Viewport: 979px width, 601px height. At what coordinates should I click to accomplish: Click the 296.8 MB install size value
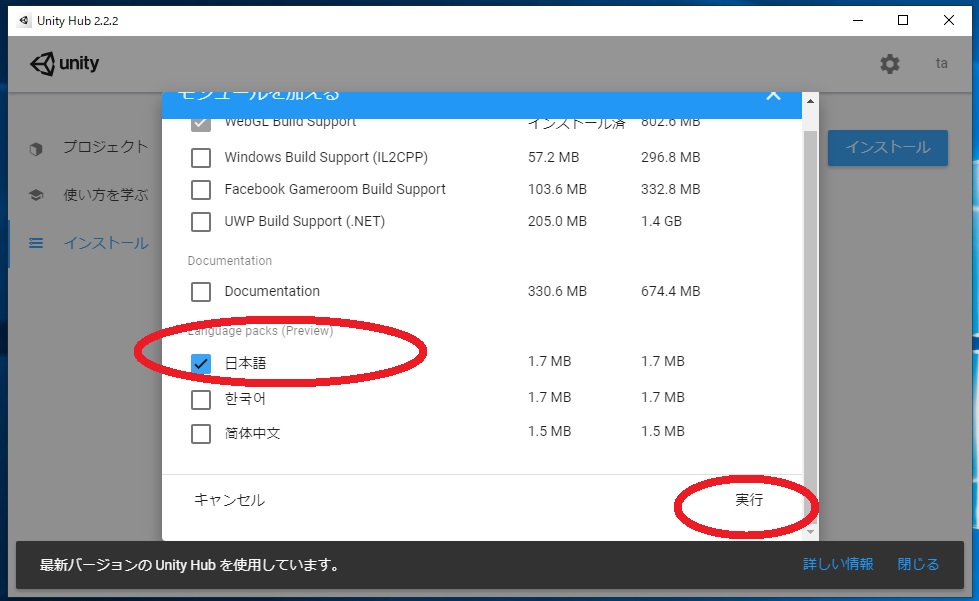671,157
